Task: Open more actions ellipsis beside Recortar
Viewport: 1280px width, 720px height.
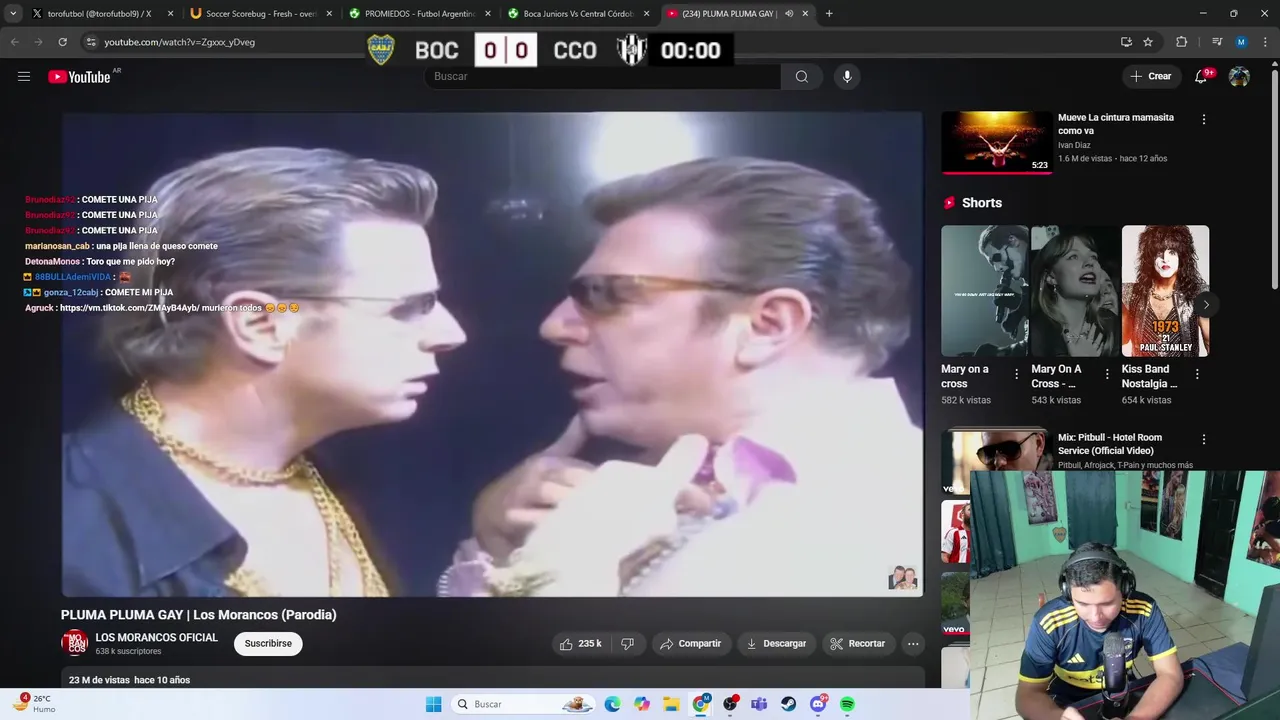Action: (913, 644)
